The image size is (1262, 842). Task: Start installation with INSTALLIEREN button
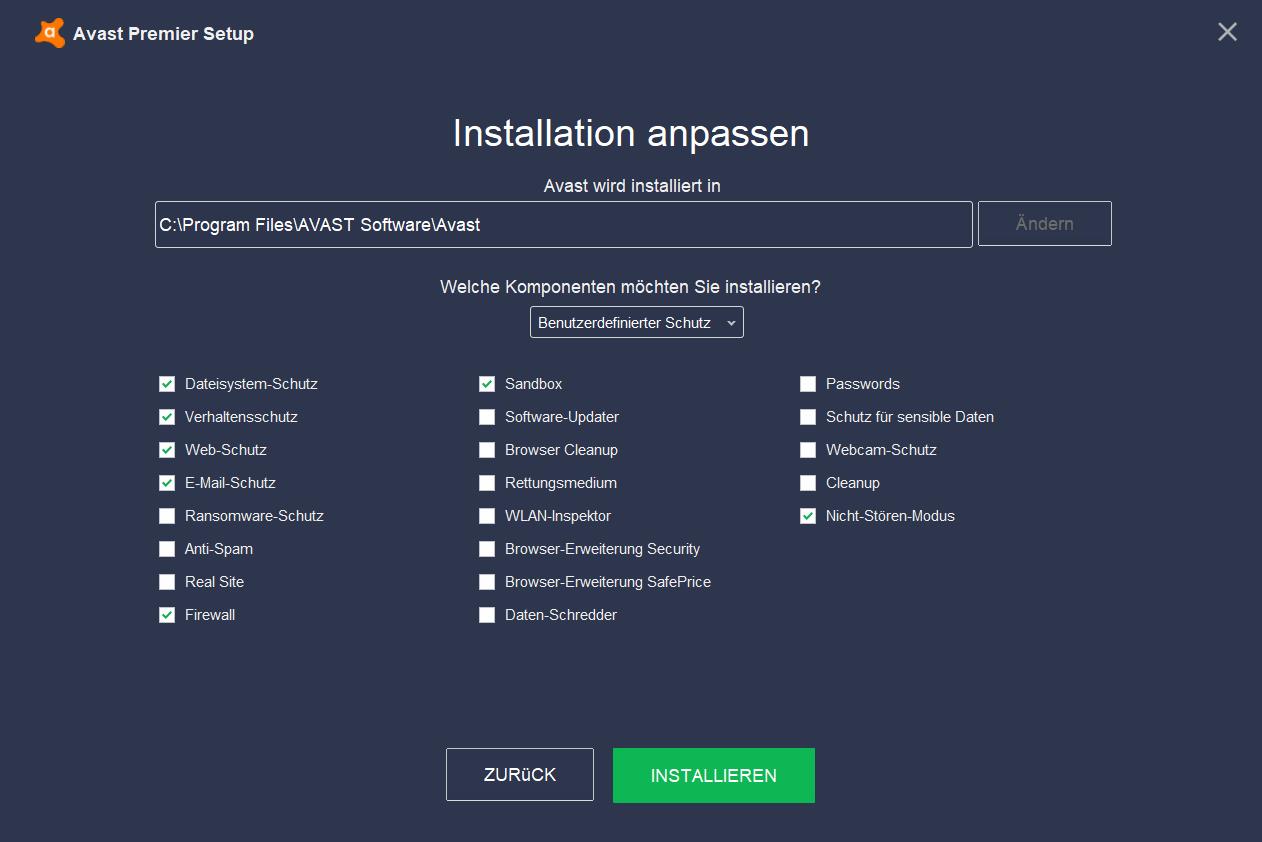pos(714,775)
